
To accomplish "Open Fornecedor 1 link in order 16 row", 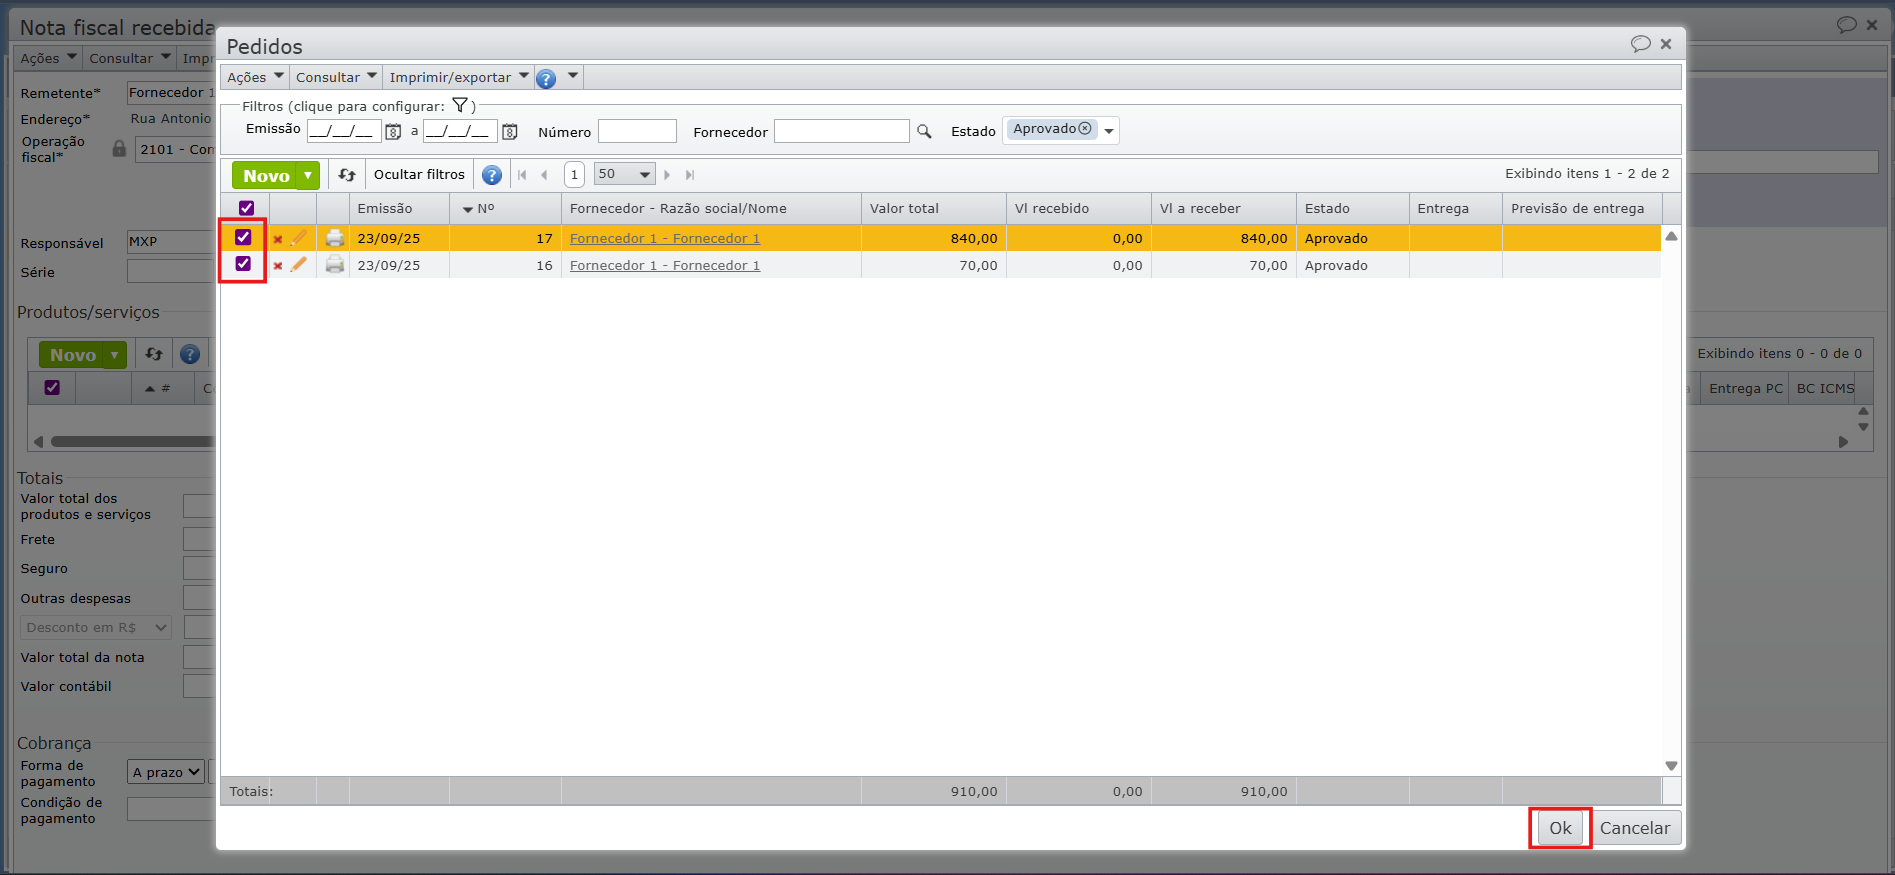I will 665,266.
